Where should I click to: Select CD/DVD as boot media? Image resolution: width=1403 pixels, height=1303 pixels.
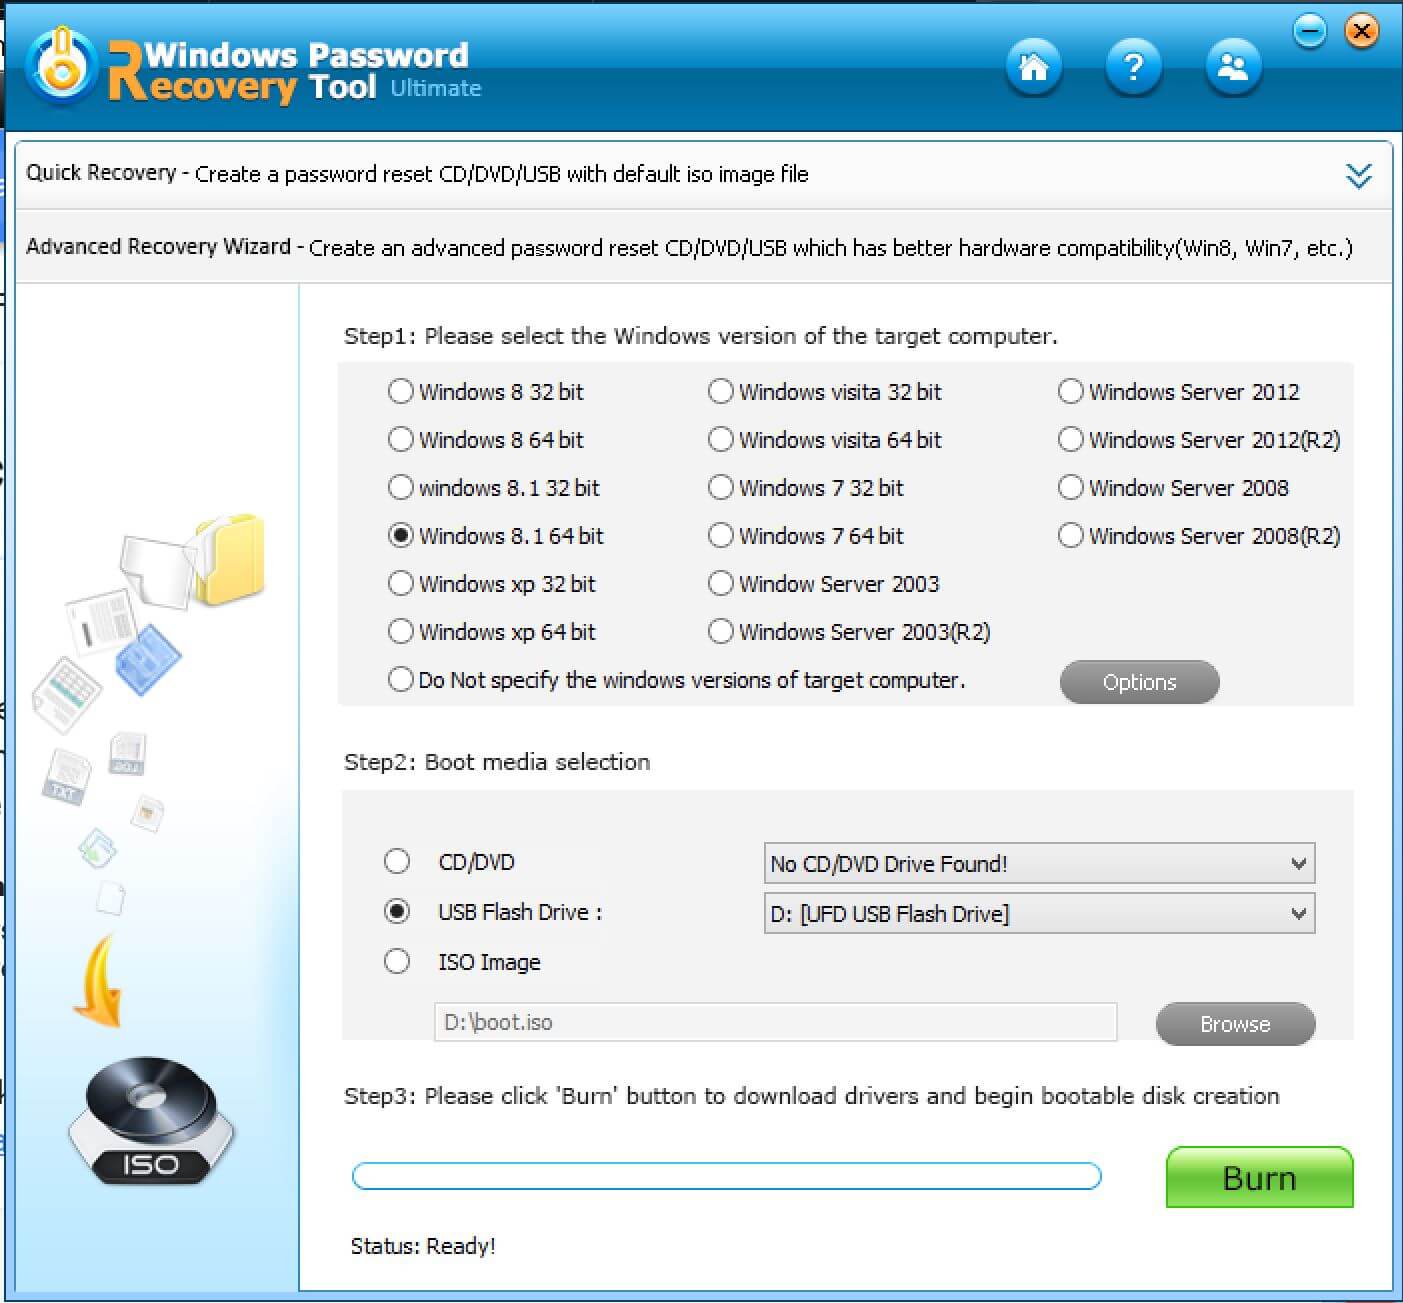pyautogui.click(x=397, y=862)
